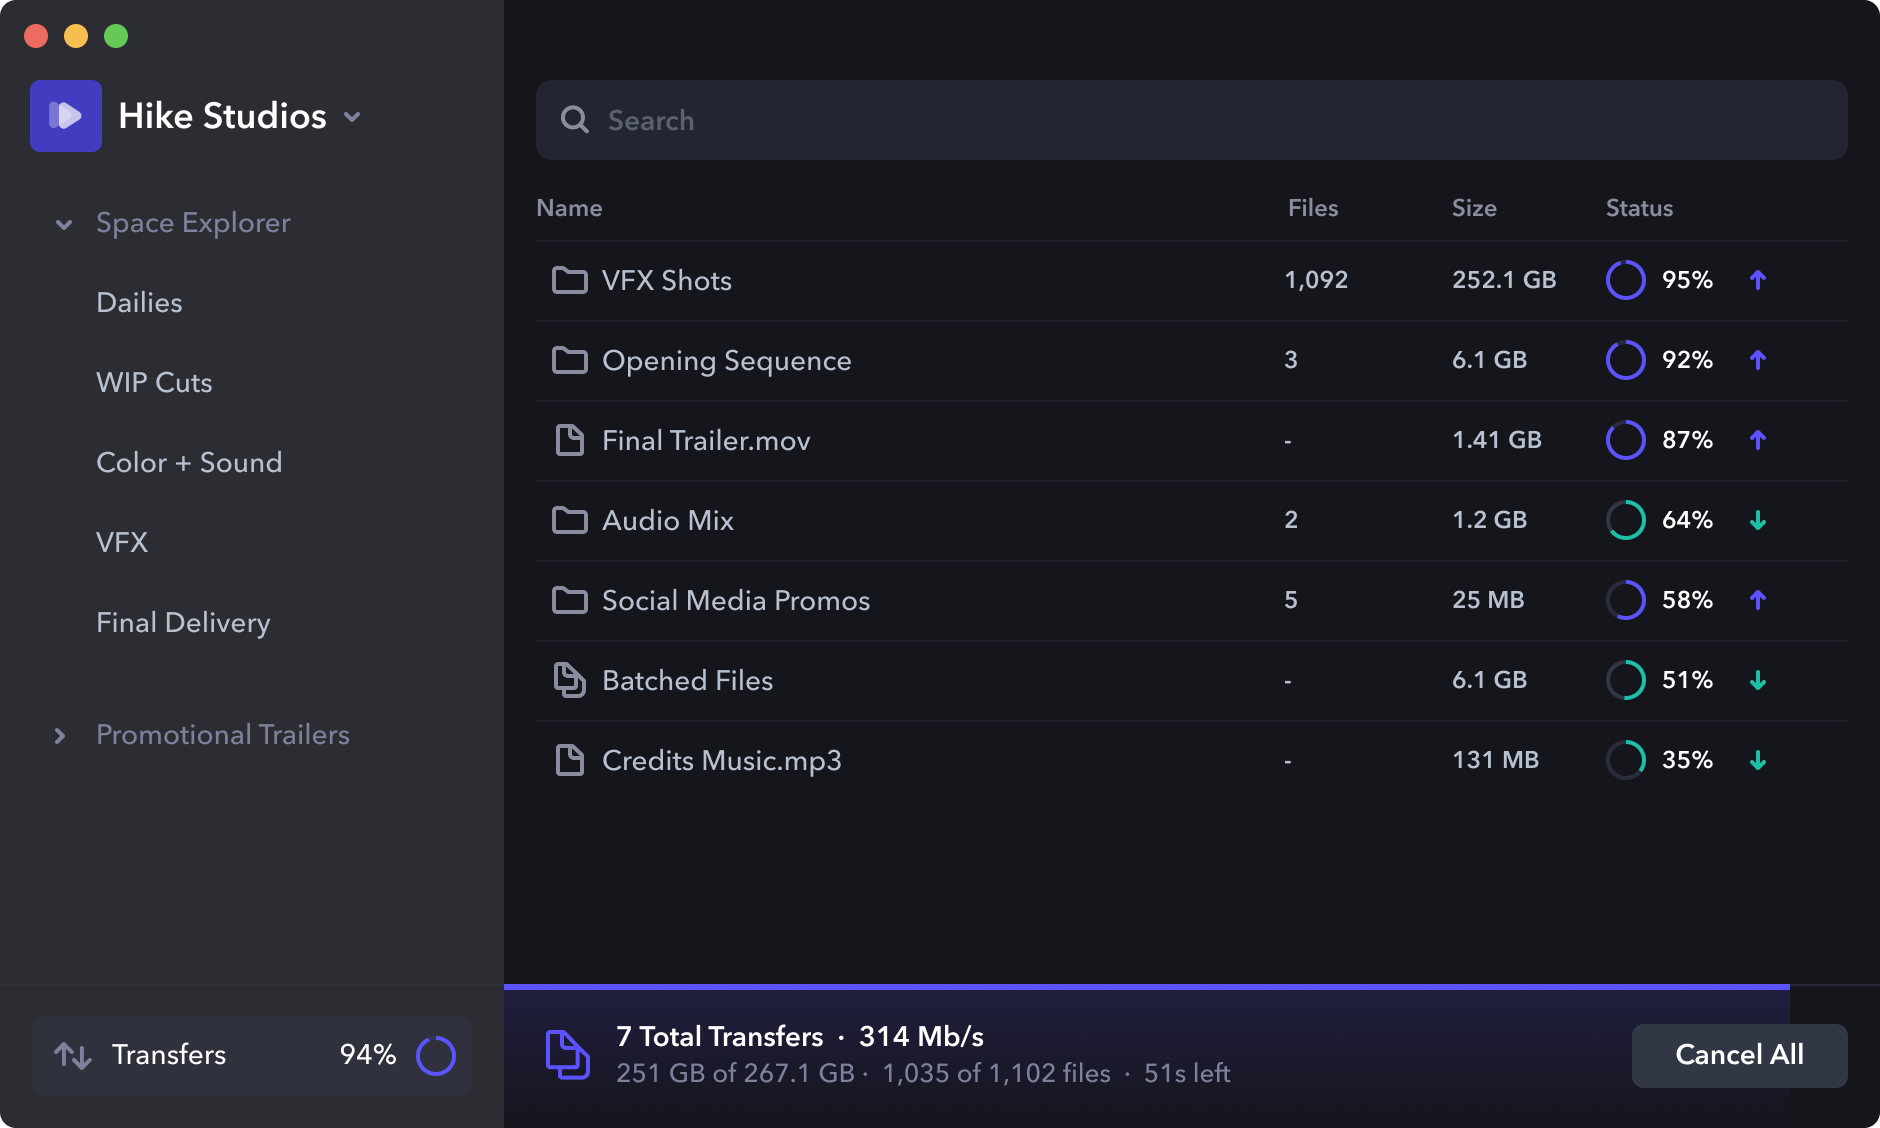Image resolution: width=1880 pixels, height=1128 pixels.
Task: Click the documents icon in transfer summary bar
Action: click(568, 1054)
